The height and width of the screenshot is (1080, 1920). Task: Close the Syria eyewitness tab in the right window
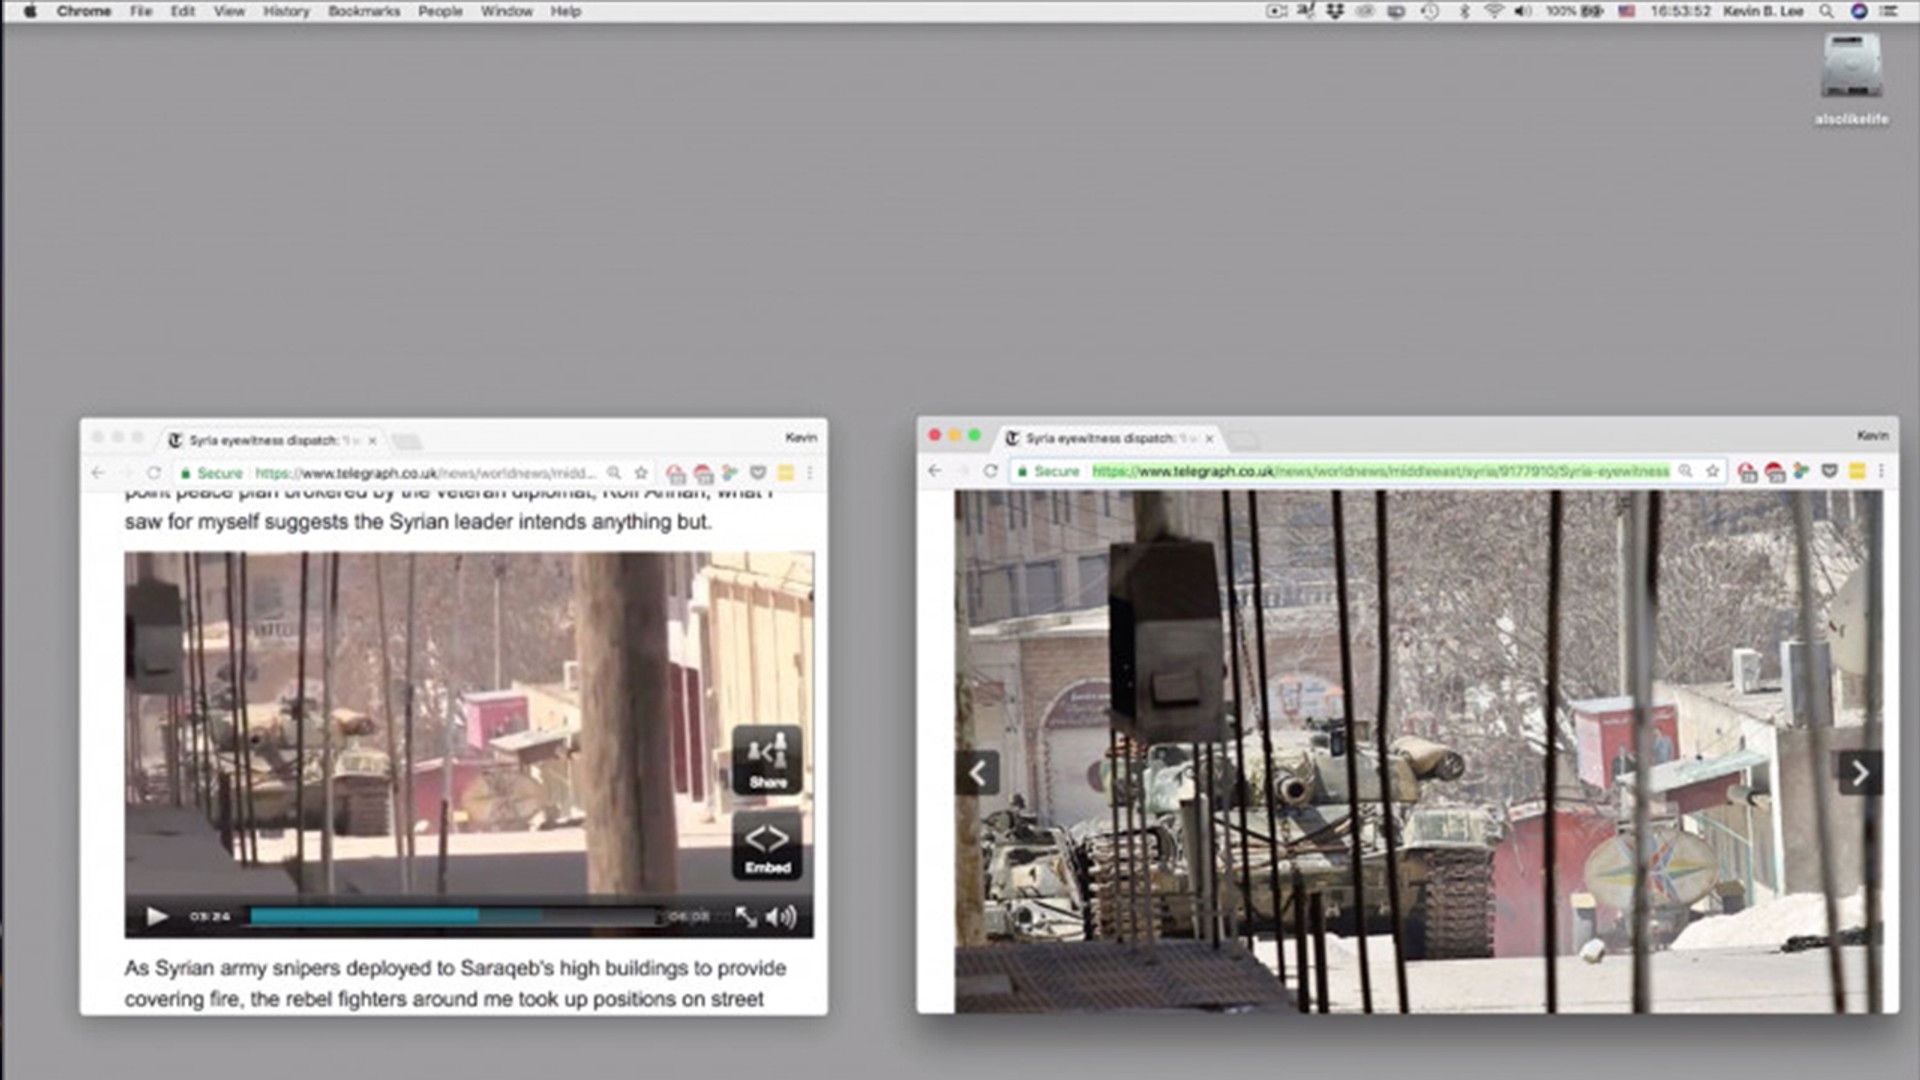1209,439
